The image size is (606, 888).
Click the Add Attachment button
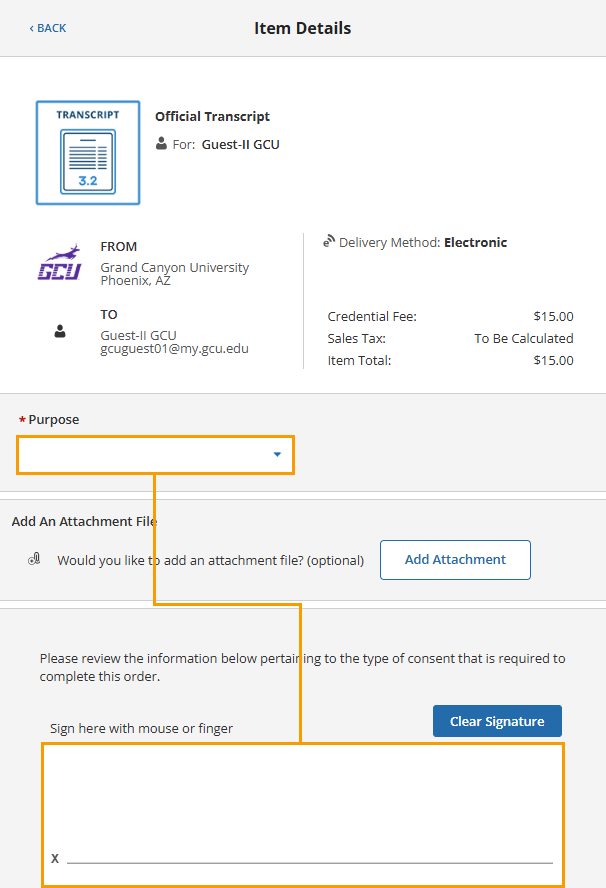[x=455, y=560]
